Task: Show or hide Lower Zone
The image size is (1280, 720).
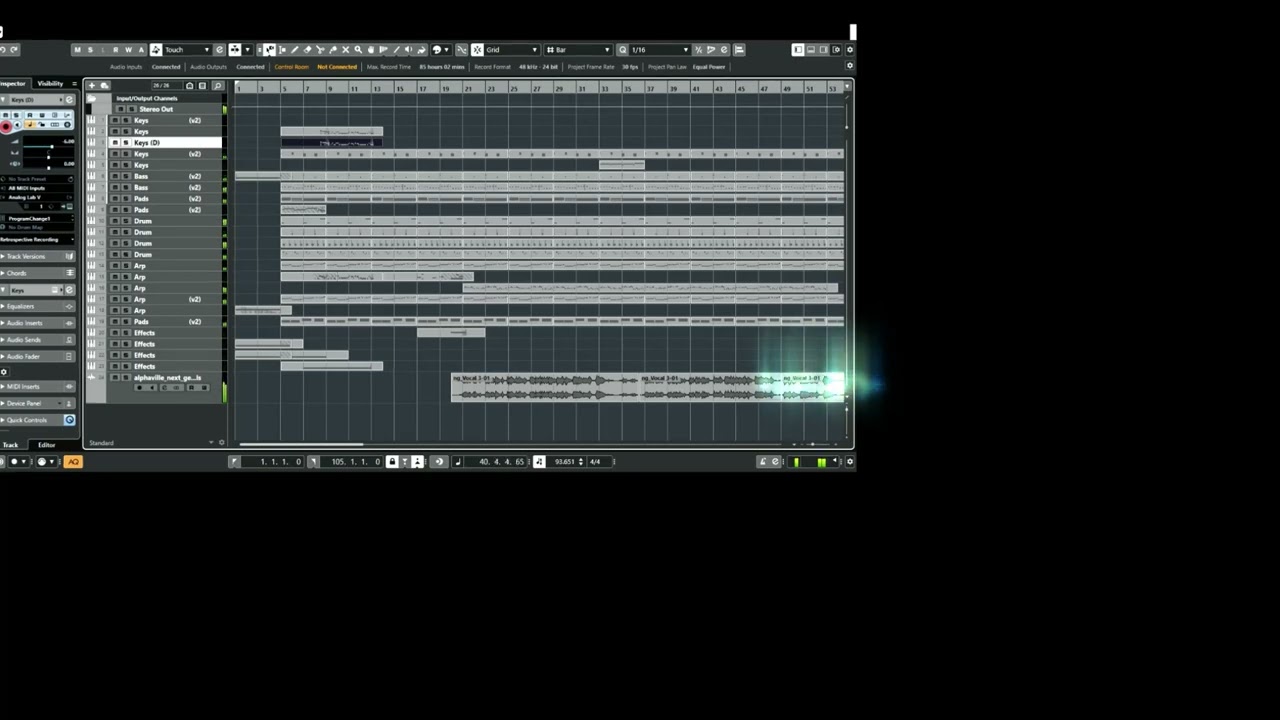Action: point(811,49)
